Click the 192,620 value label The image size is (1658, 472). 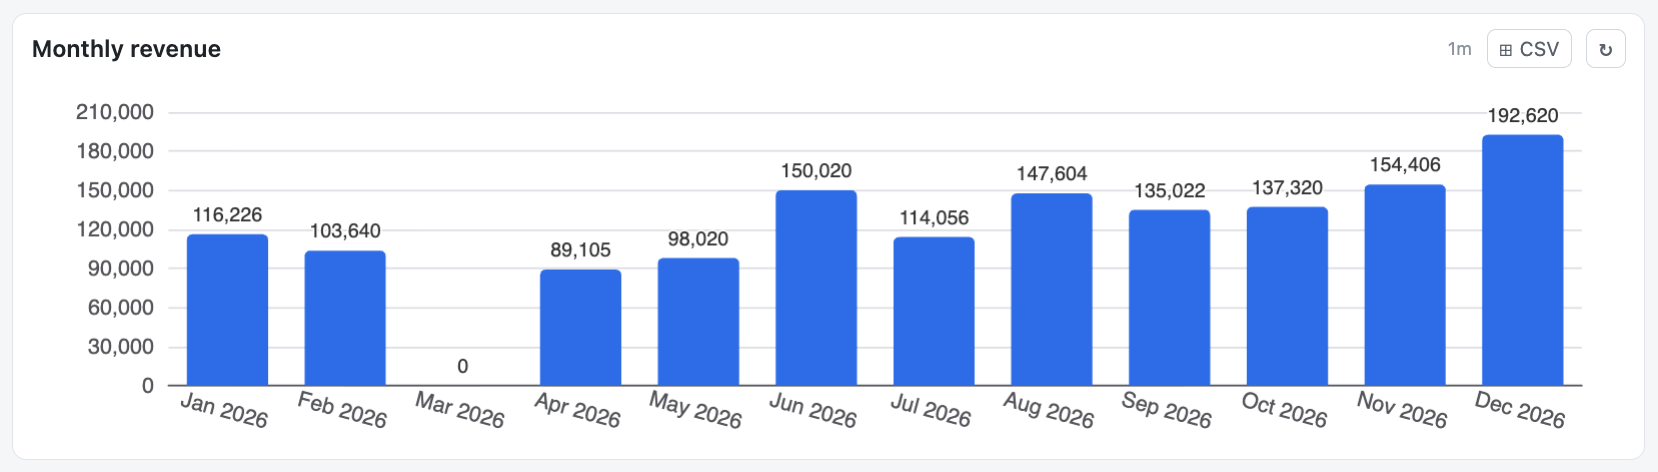click(x=1523, y=116)
